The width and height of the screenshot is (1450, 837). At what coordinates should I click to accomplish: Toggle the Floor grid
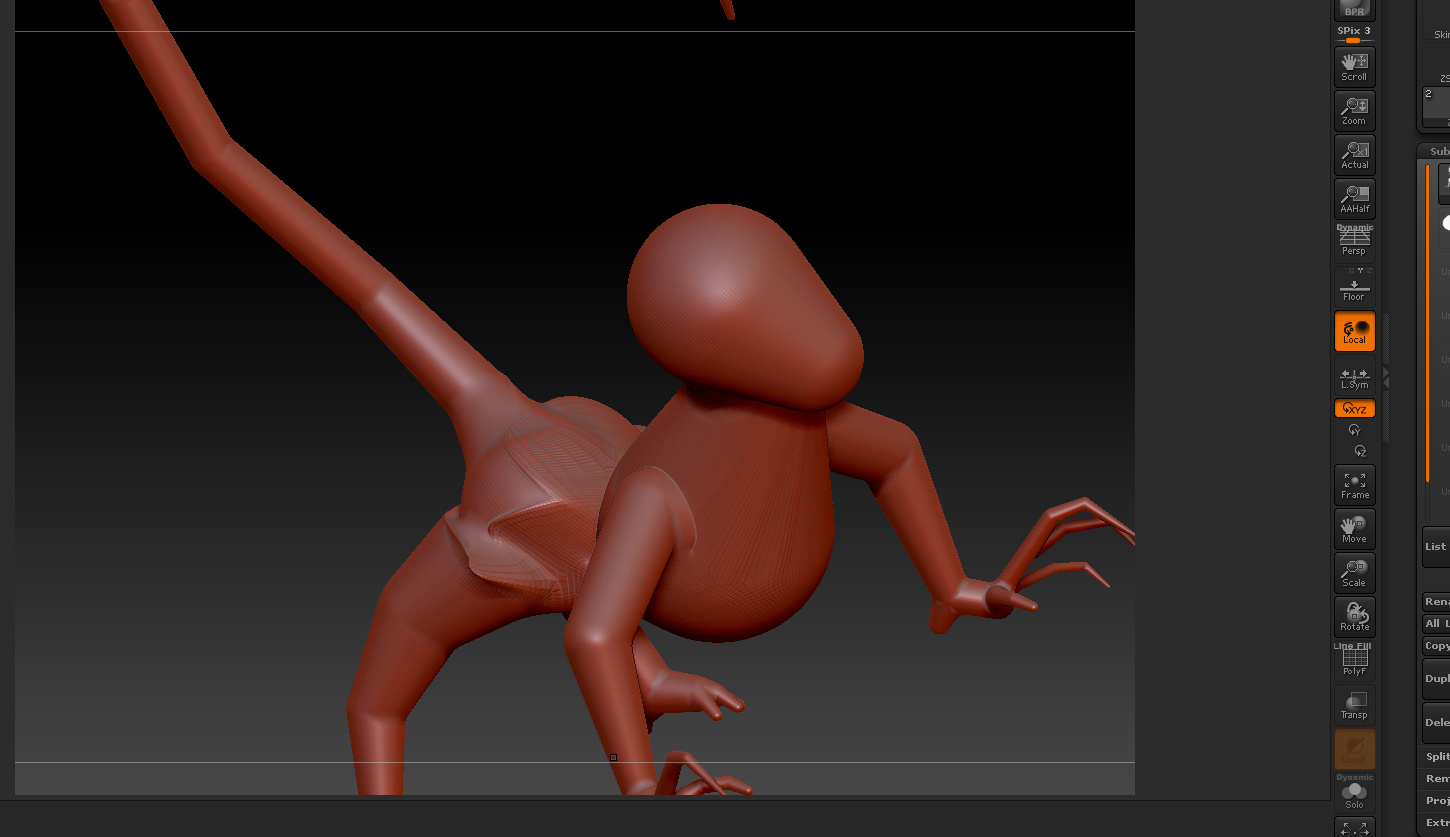point(1355,287)
